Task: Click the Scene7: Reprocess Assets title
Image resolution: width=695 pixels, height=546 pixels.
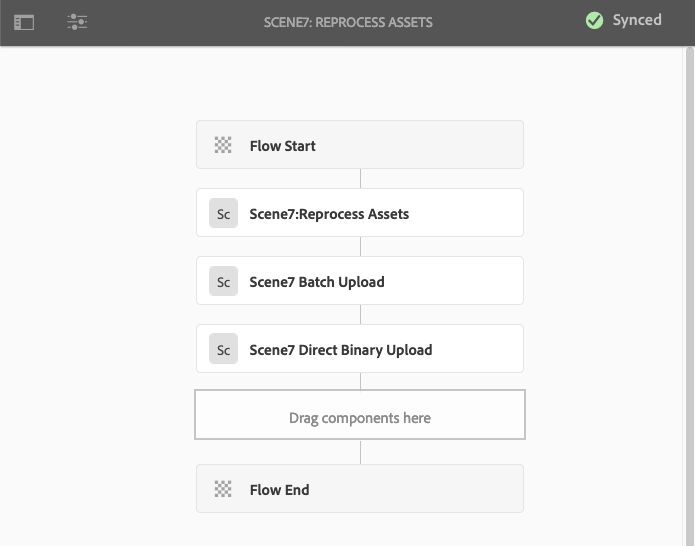Action: point(348,22)
